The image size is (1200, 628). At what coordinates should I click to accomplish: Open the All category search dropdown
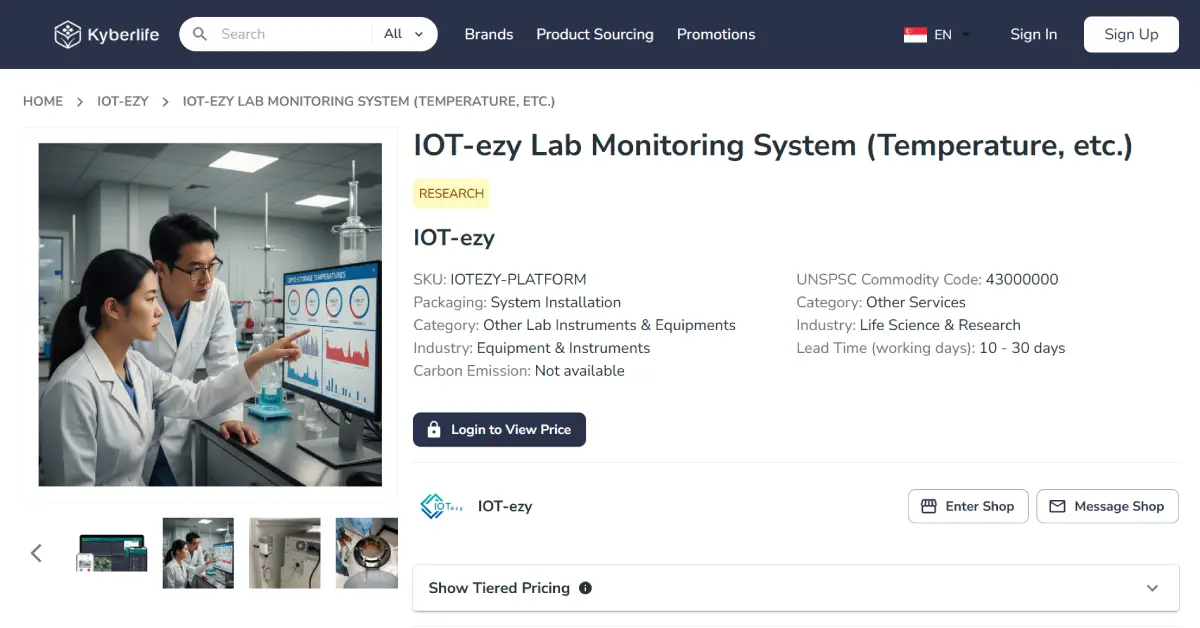pos(404,34)
